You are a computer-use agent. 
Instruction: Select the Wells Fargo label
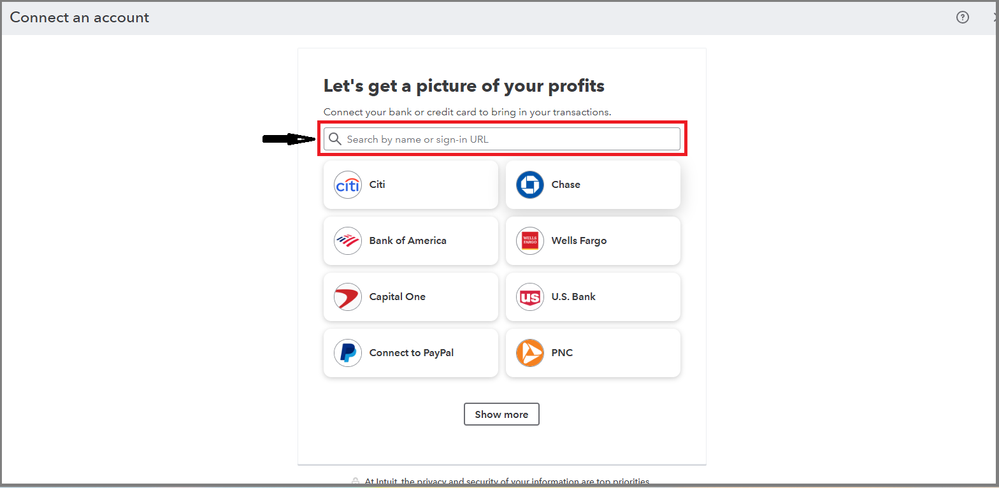579,241
